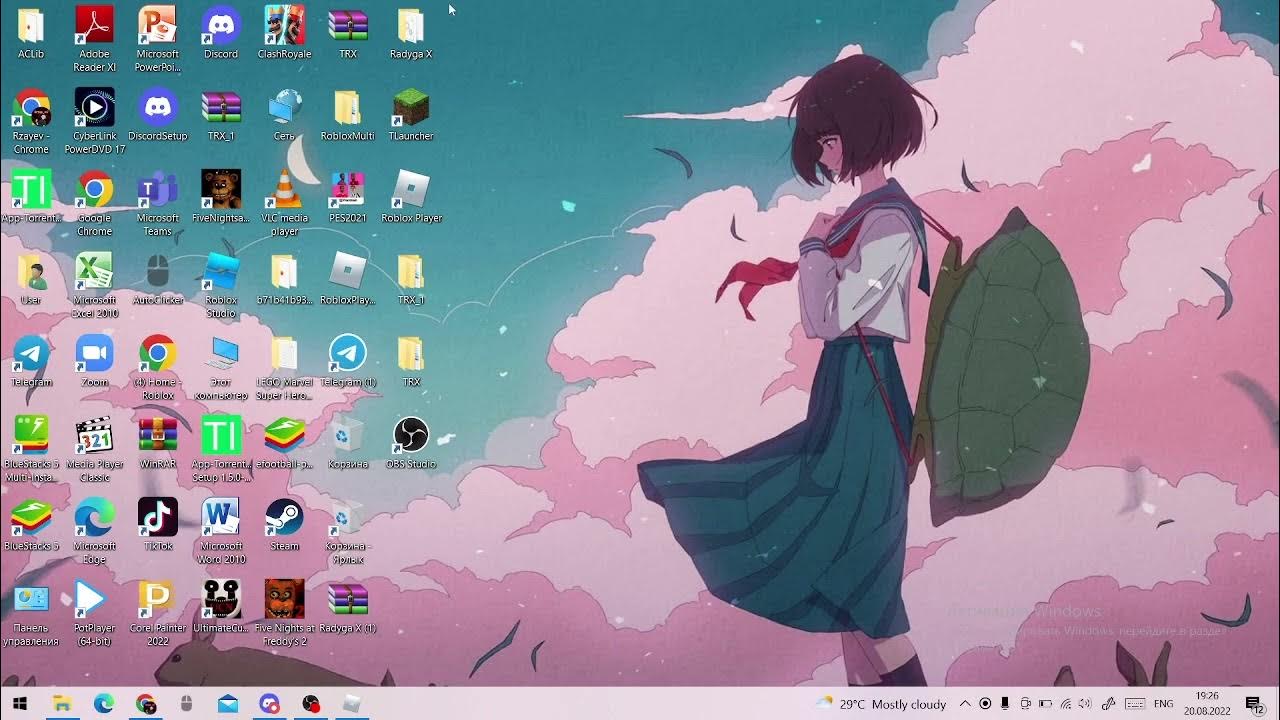Screen dimensions: 1280x720
Task: Switch to Chrome in the taskbar
Action: coord(146,704)
